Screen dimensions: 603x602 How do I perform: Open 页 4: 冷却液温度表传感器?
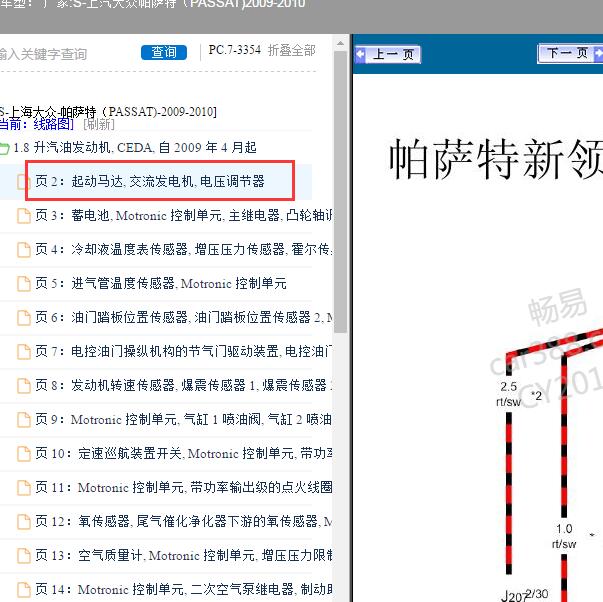click(x=184, y=249)
